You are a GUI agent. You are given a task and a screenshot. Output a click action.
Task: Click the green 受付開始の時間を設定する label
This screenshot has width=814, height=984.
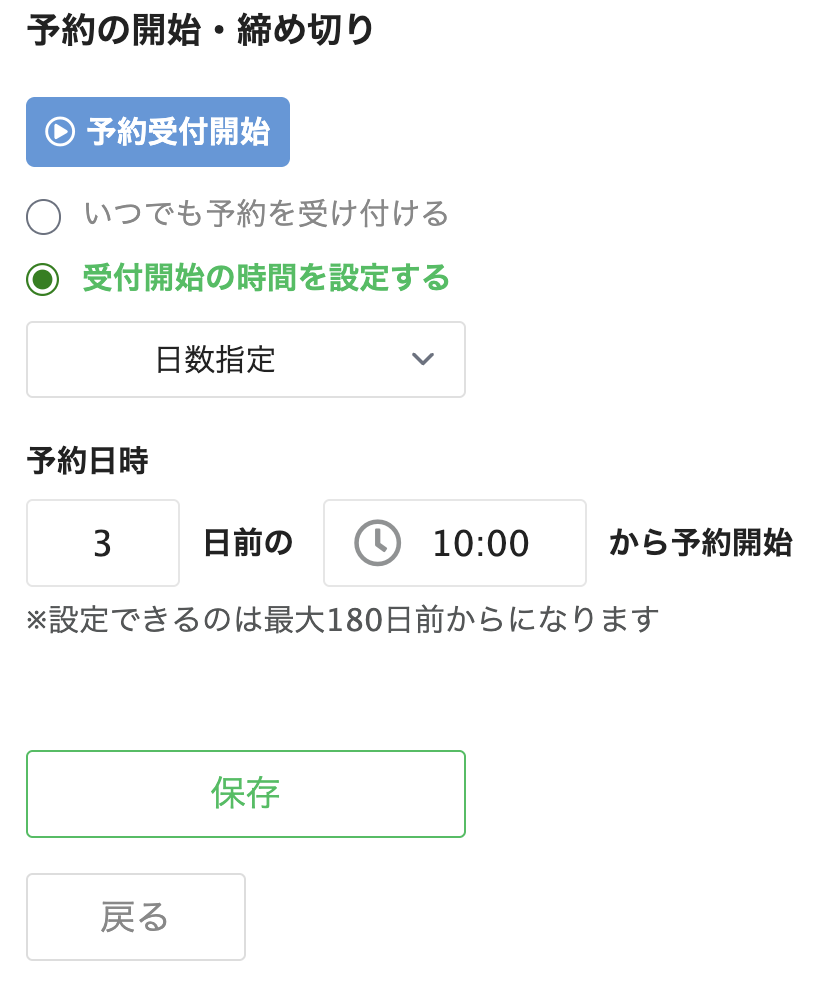coord(266,277)
